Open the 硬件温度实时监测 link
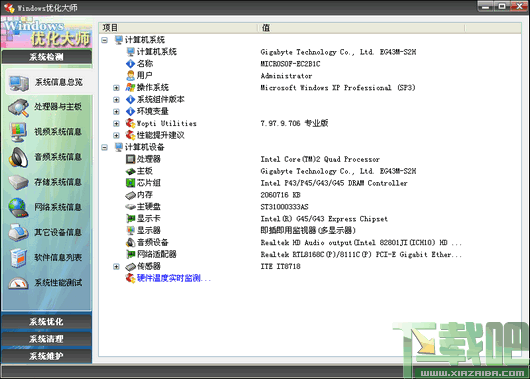This screenshot has width=530, height=379. pyautogui.click(x=174, y=278)
